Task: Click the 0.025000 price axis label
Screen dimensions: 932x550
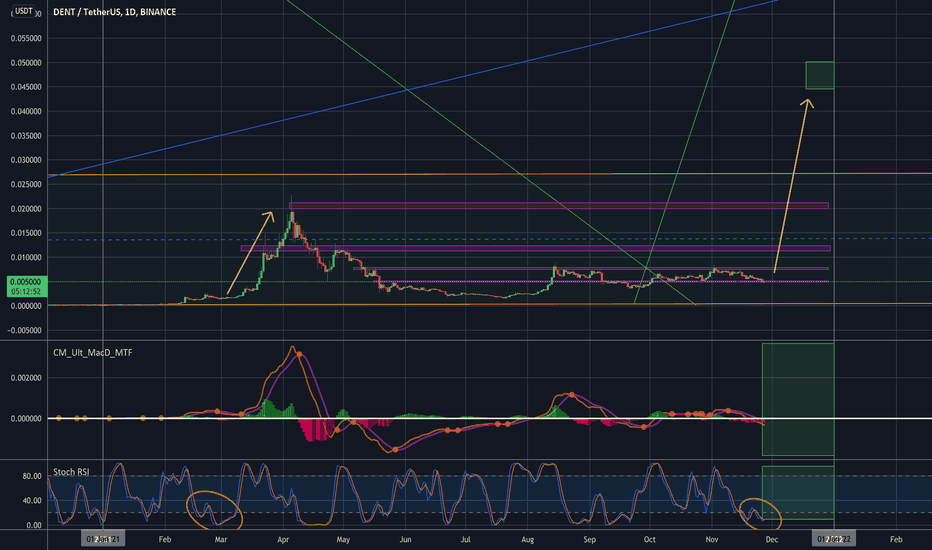Action: point(26,184)
